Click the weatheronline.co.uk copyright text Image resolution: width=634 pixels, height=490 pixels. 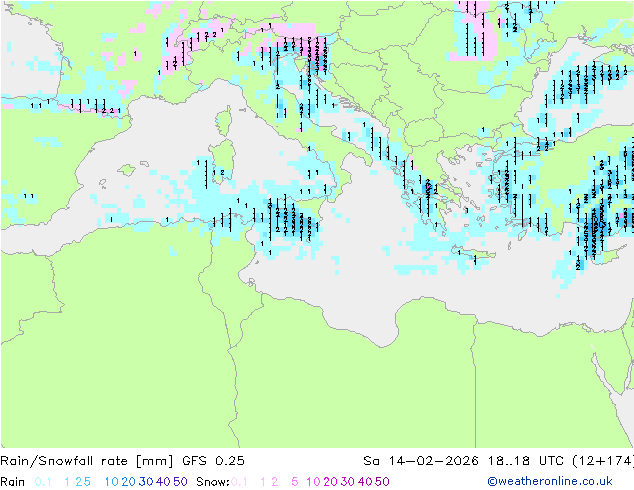(550, 481)
